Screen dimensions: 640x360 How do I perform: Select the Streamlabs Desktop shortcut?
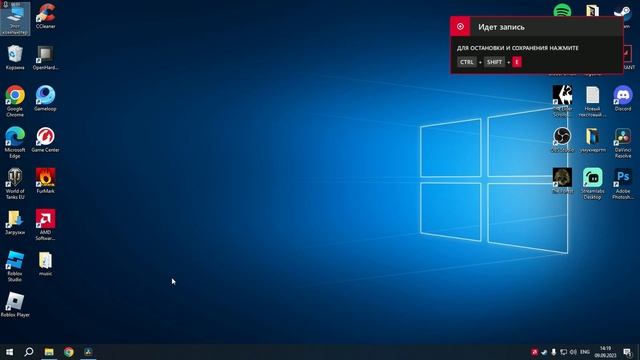[x=592, y=184]
